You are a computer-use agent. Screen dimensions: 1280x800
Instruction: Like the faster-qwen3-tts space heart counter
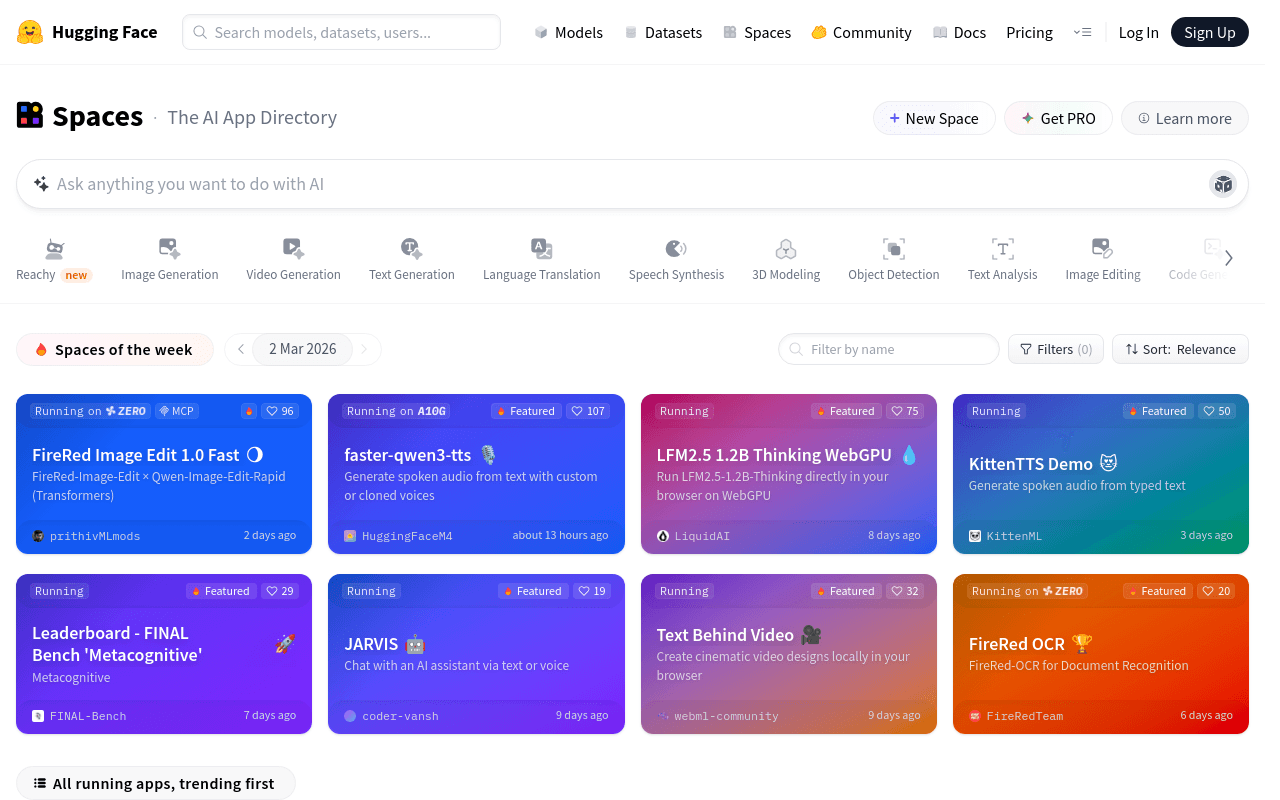588,411
